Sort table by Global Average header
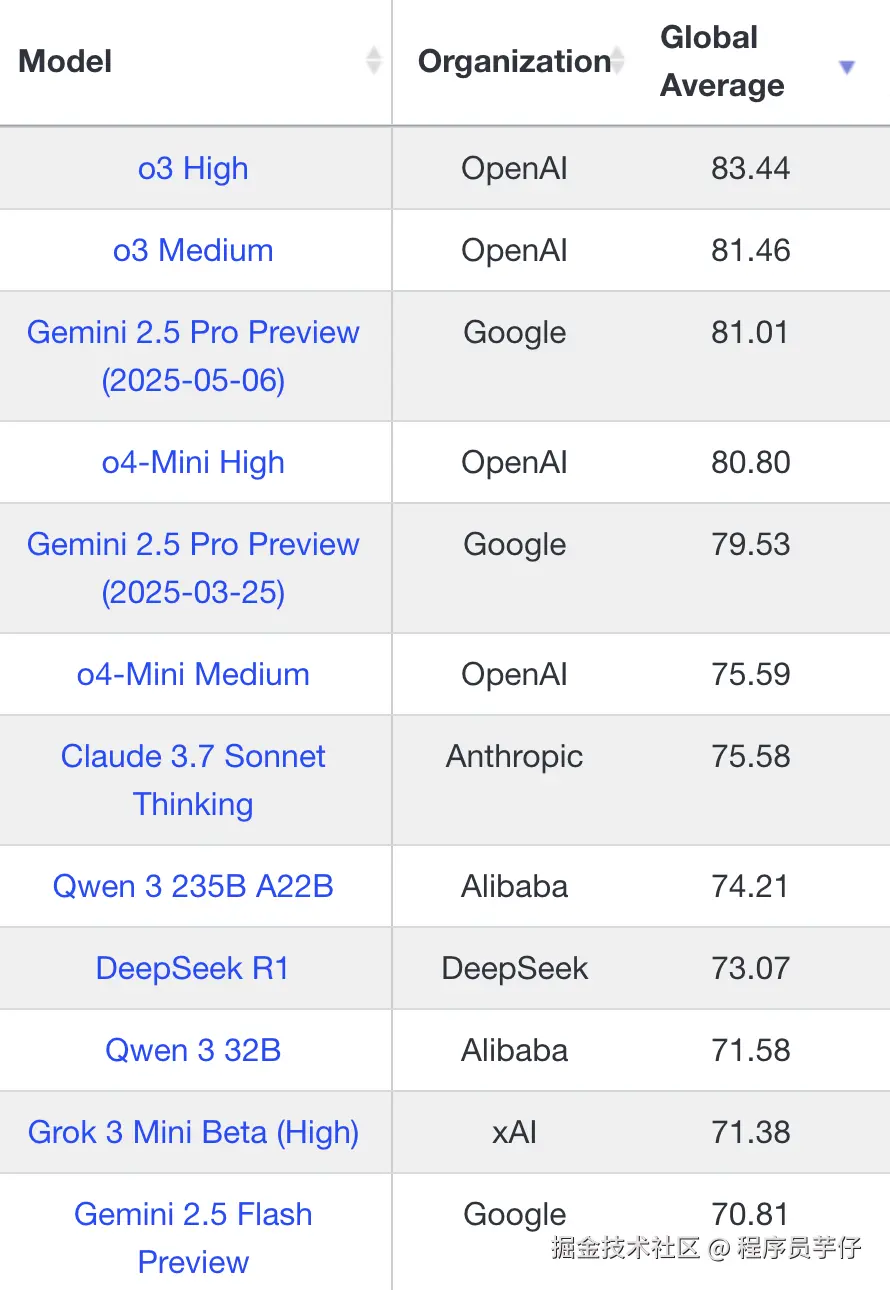The width and height of the screenshot is (890, 1290). (x=722, y=61)
